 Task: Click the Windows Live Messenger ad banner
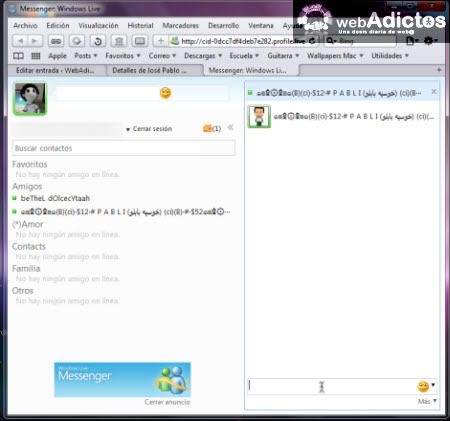[122, 380]
